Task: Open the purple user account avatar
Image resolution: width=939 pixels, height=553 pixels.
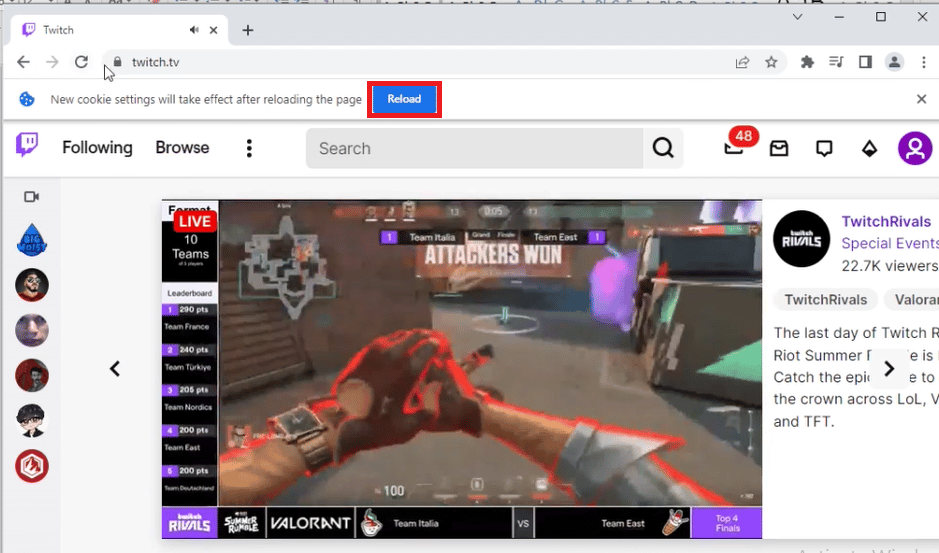Action: (x=914, y=148)
